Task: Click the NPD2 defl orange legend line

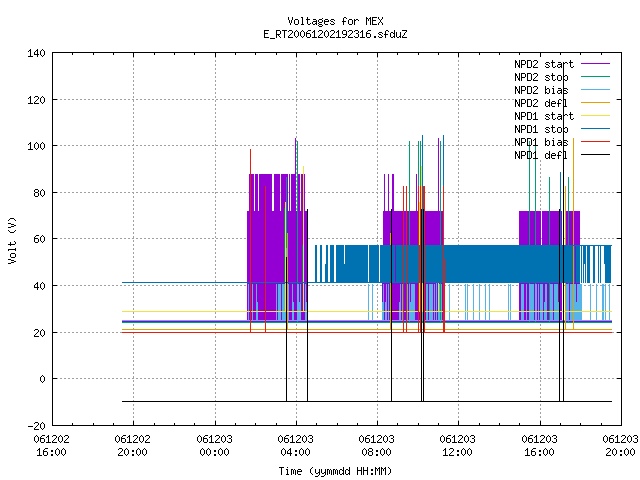Action: click(595, 103)
